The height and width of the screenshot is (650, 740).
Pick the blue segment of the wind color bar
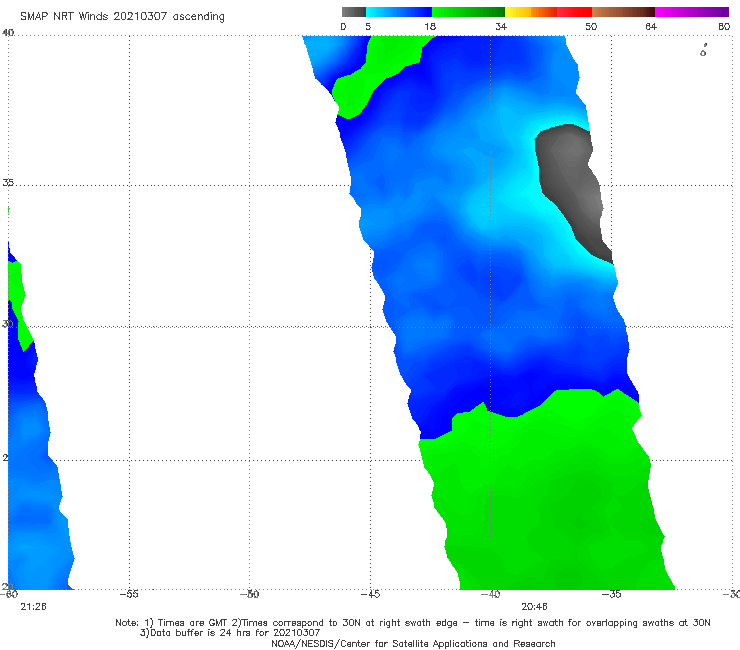point(399,12)
